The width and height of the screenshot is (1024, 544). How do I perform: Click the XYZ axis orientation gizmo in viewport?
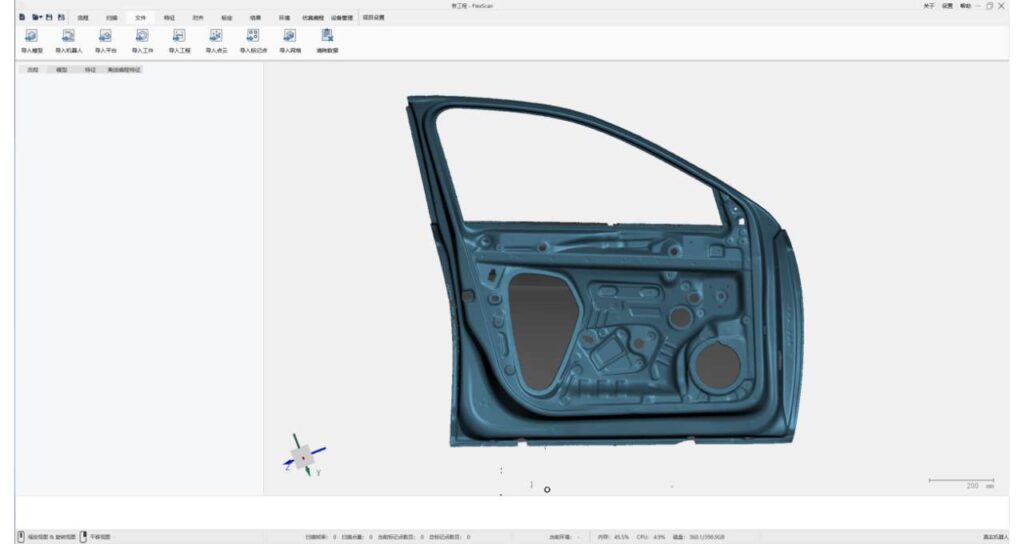pos(303,457)
